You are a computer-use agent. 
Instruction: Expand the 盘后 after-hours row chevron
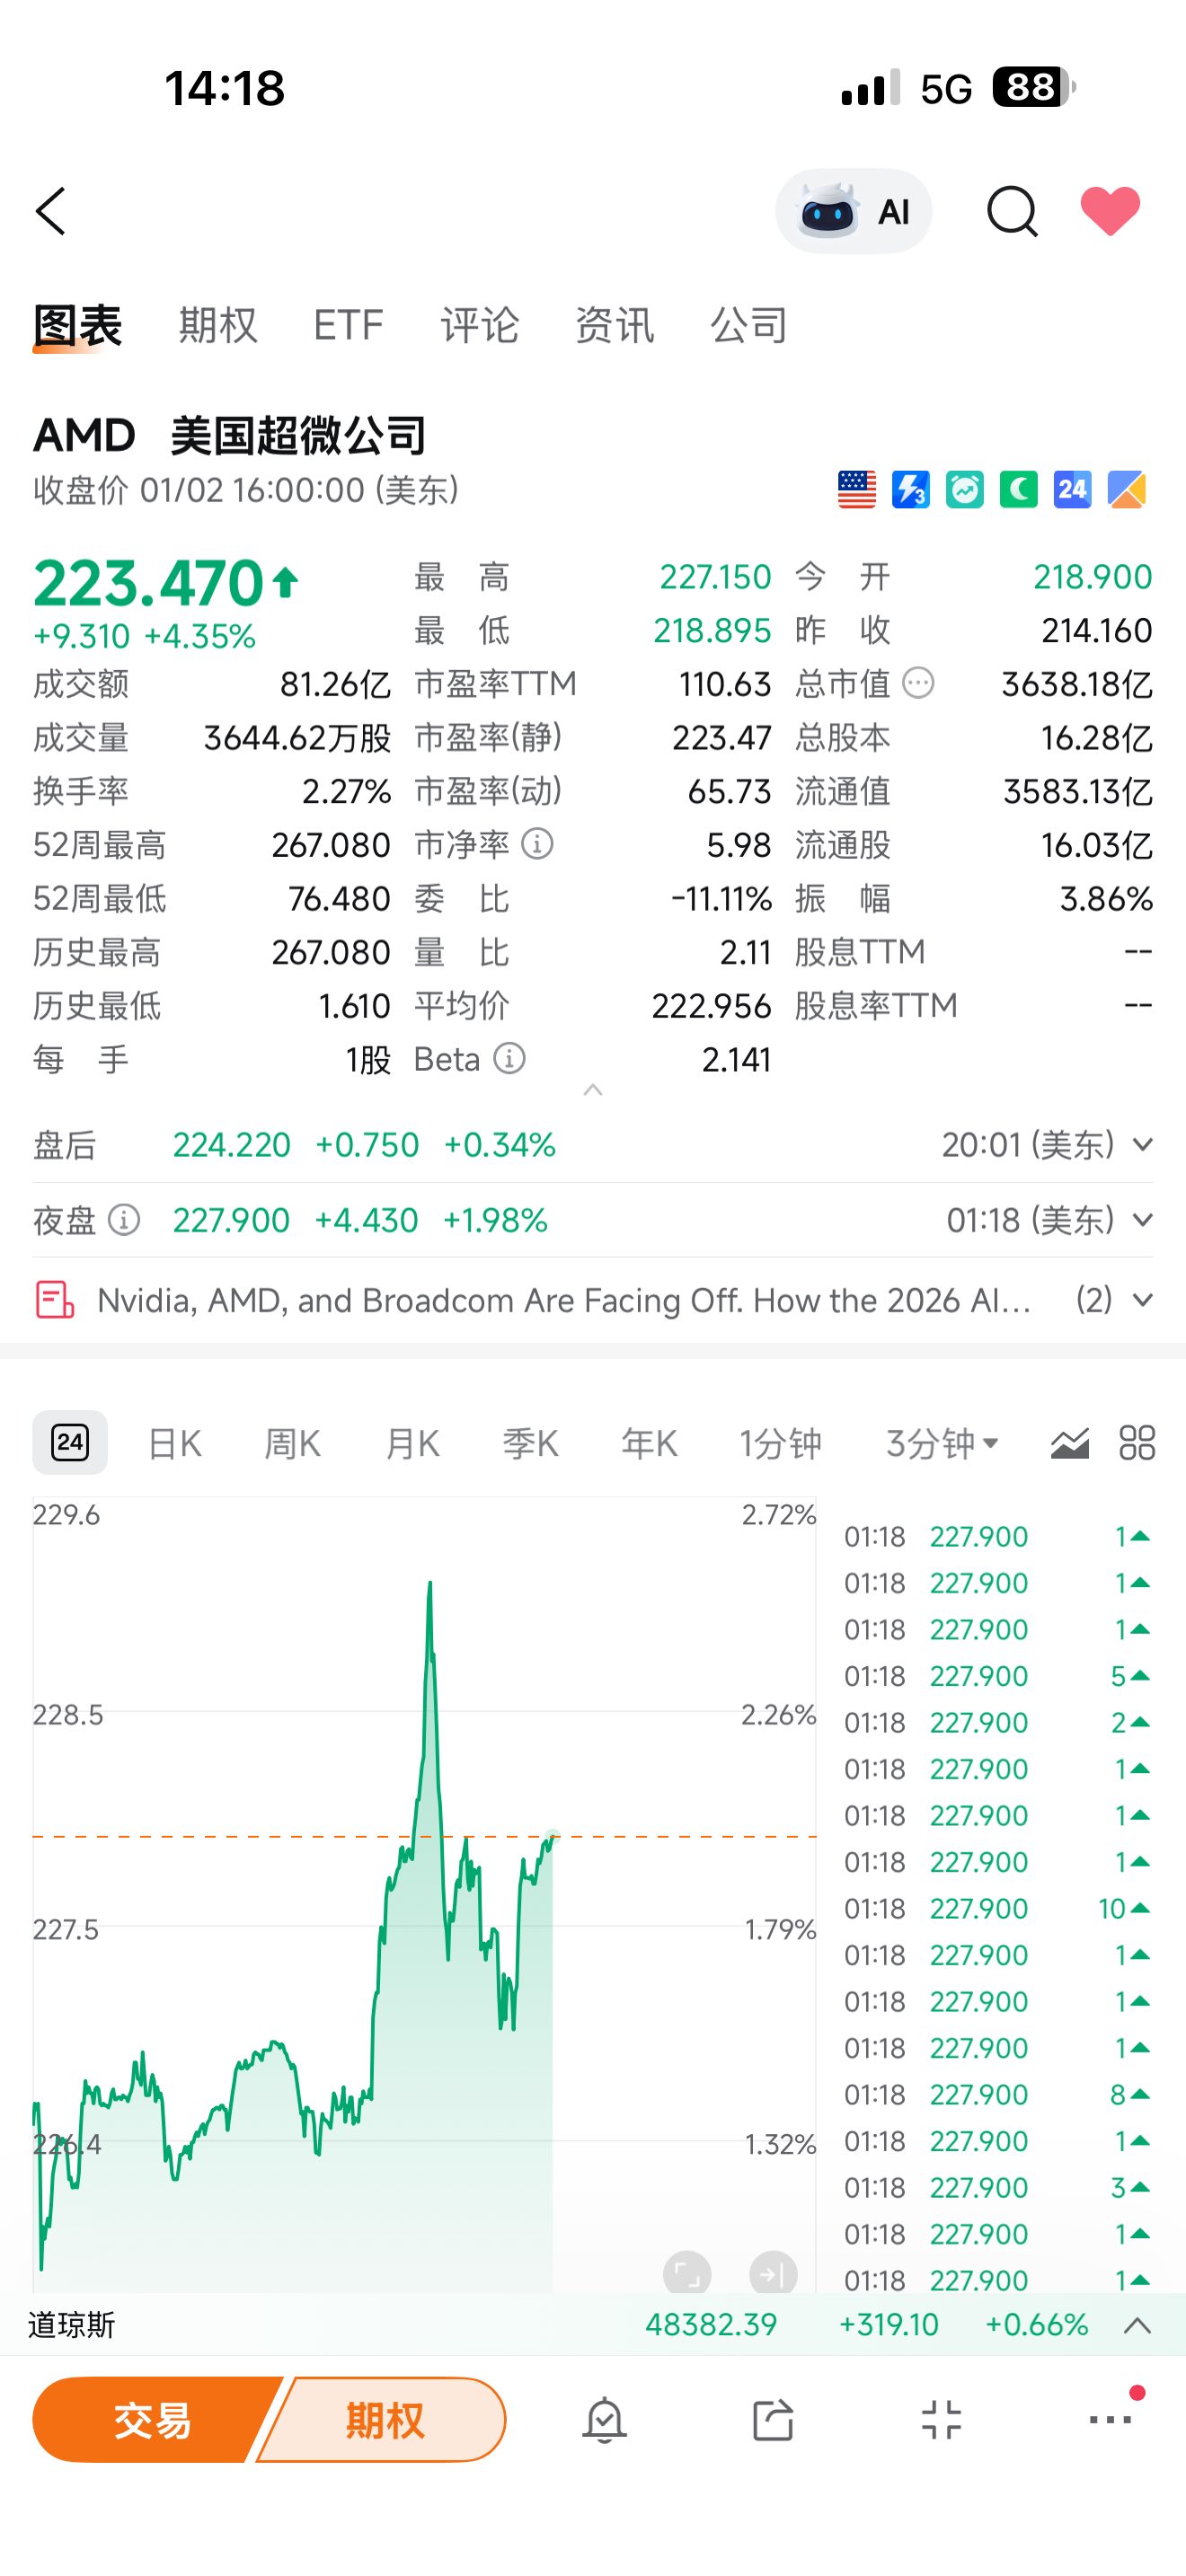point(1142,1145)
